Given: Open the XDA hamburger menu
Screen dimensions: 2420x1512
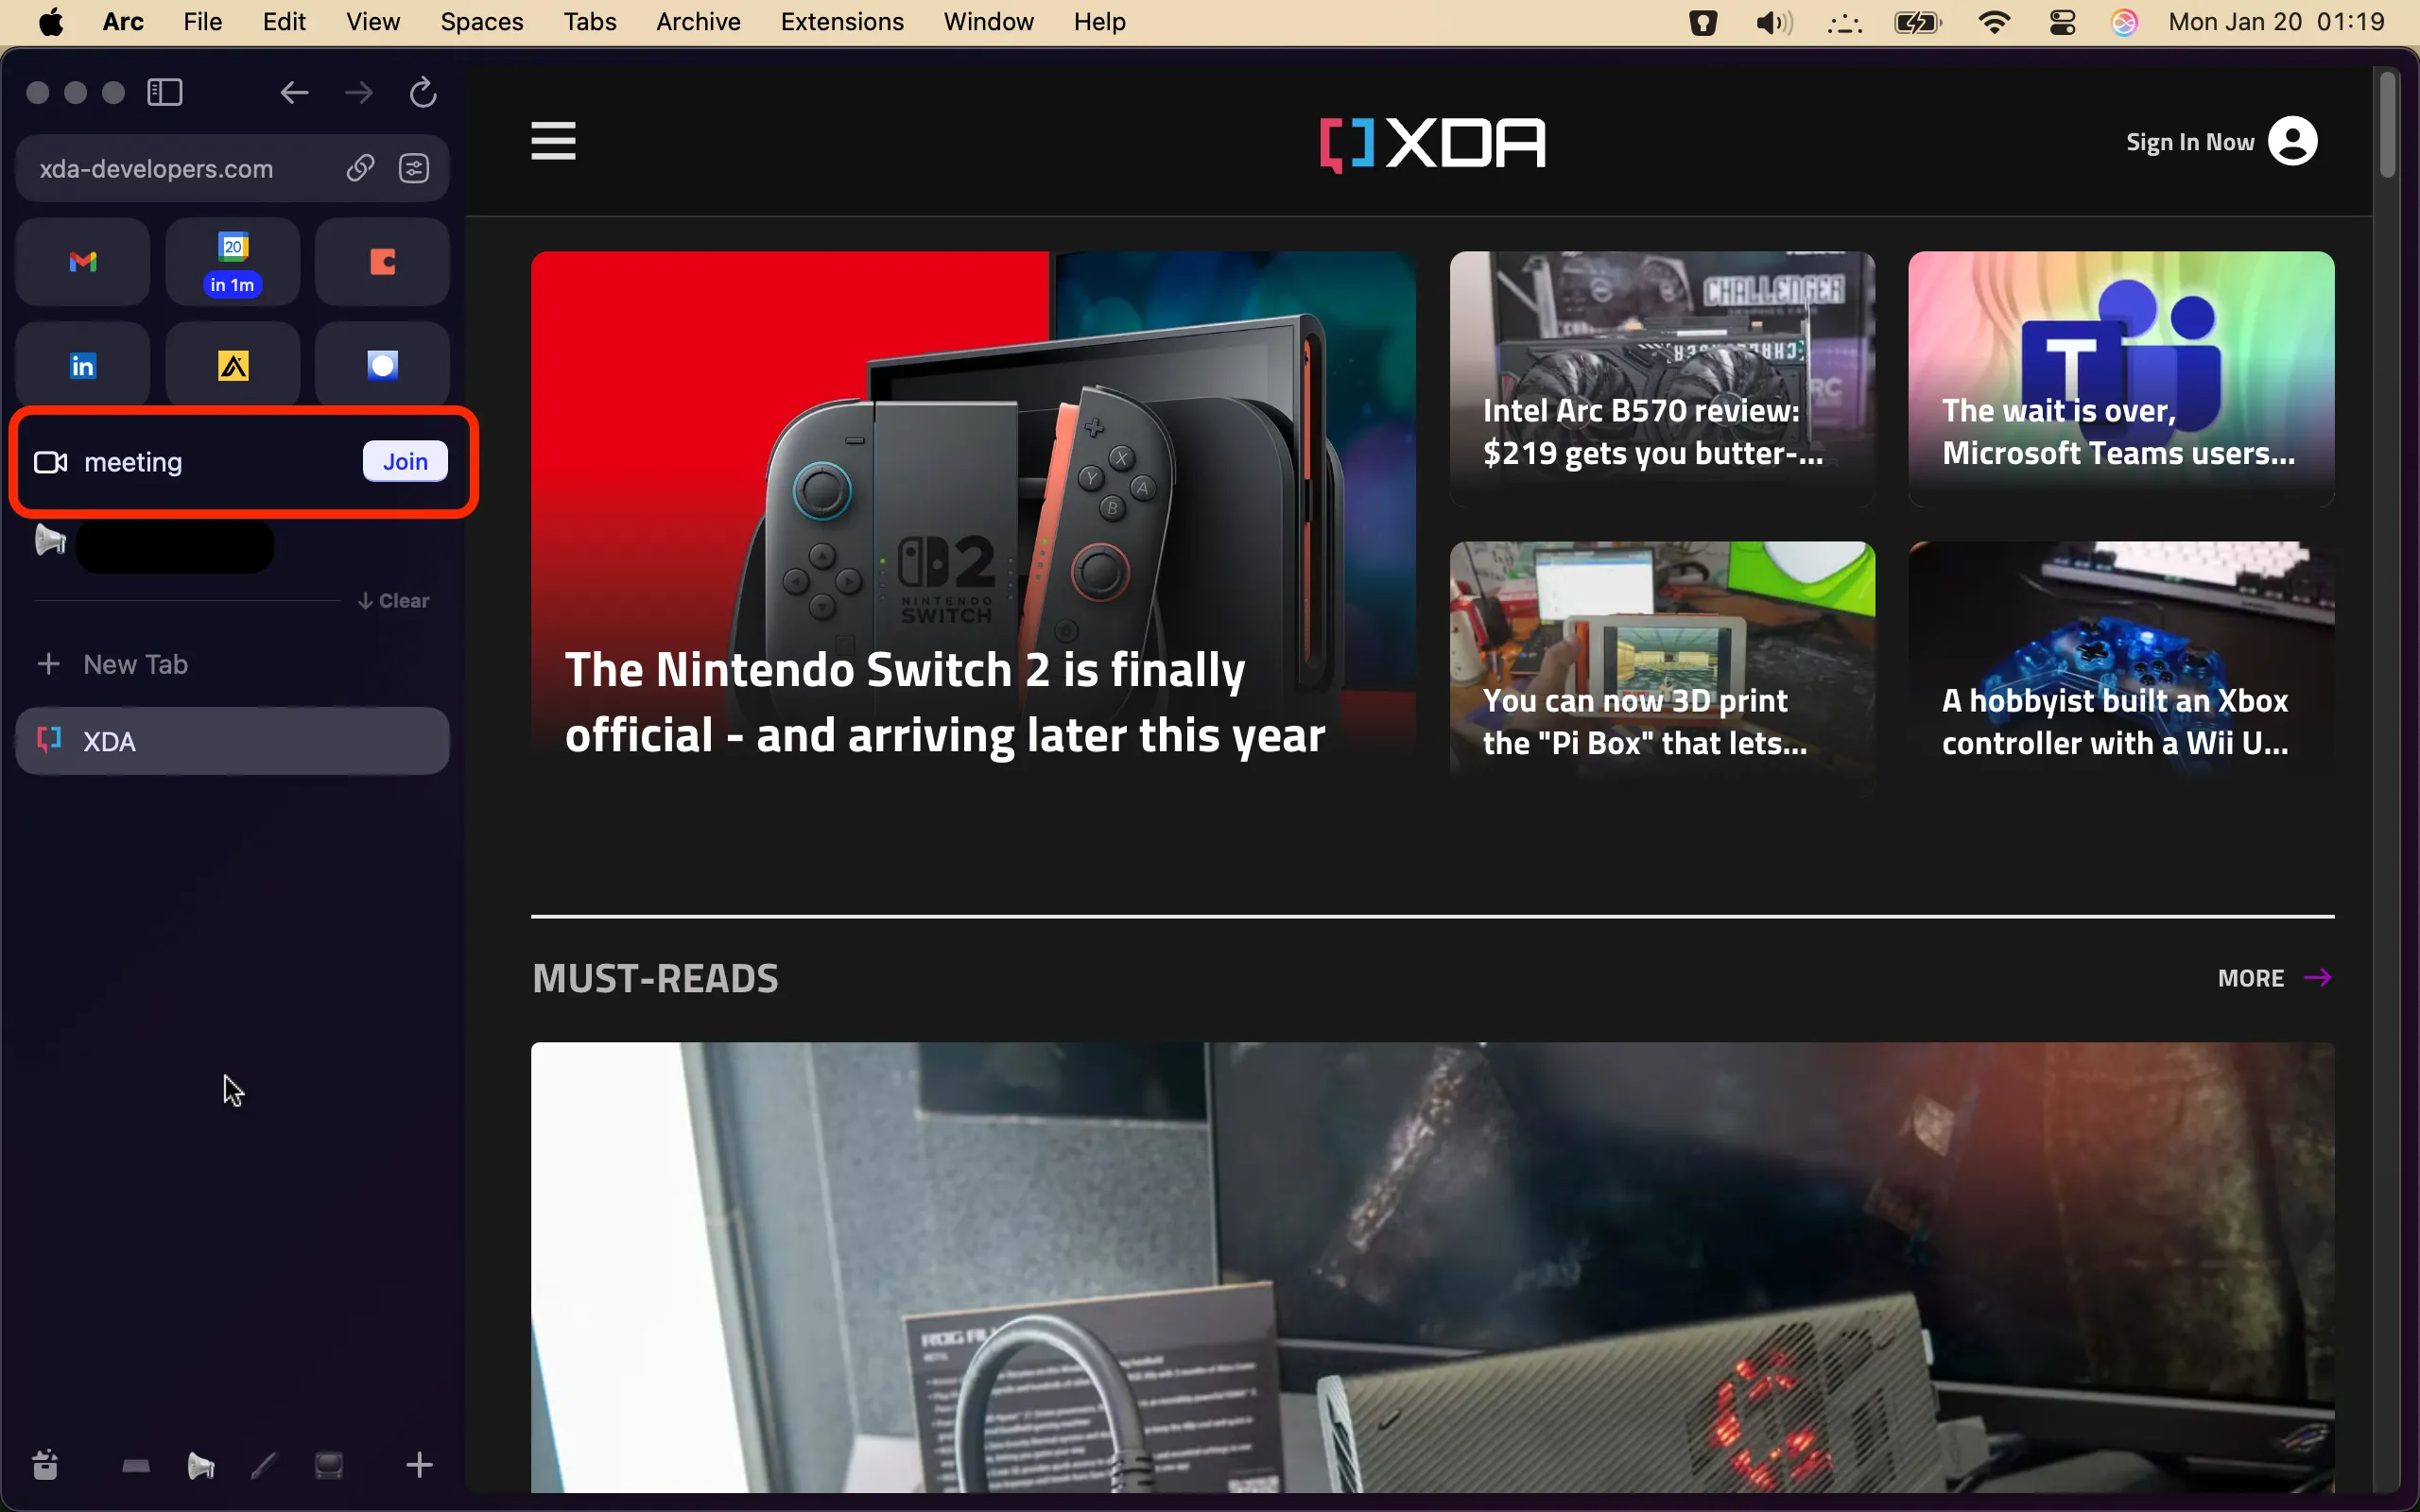Looking at the screenshot, I should [553, 141].
